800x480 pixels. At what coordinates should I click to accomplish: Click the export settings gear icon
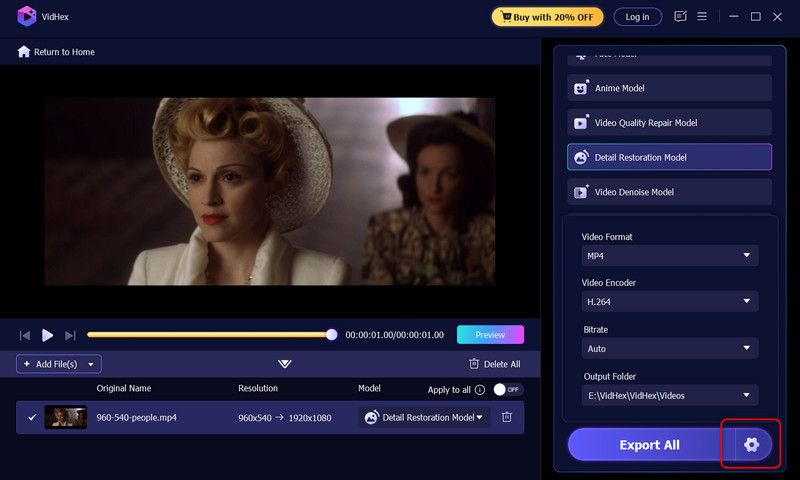(x=753, y=445)
